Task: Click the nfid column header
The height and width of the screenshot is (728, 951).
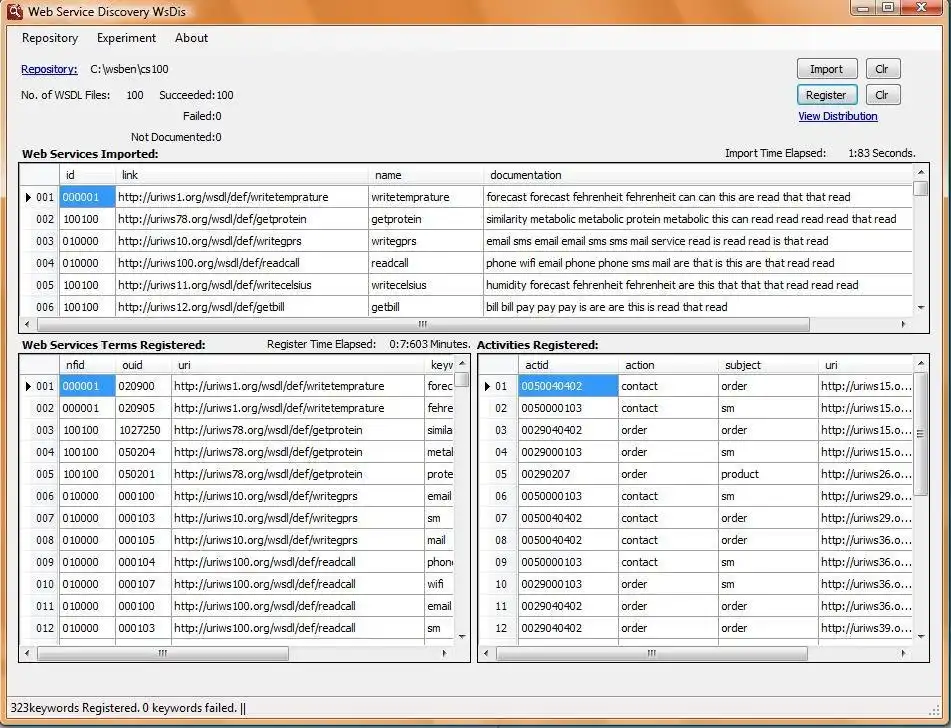Action: tap(87, 365)
